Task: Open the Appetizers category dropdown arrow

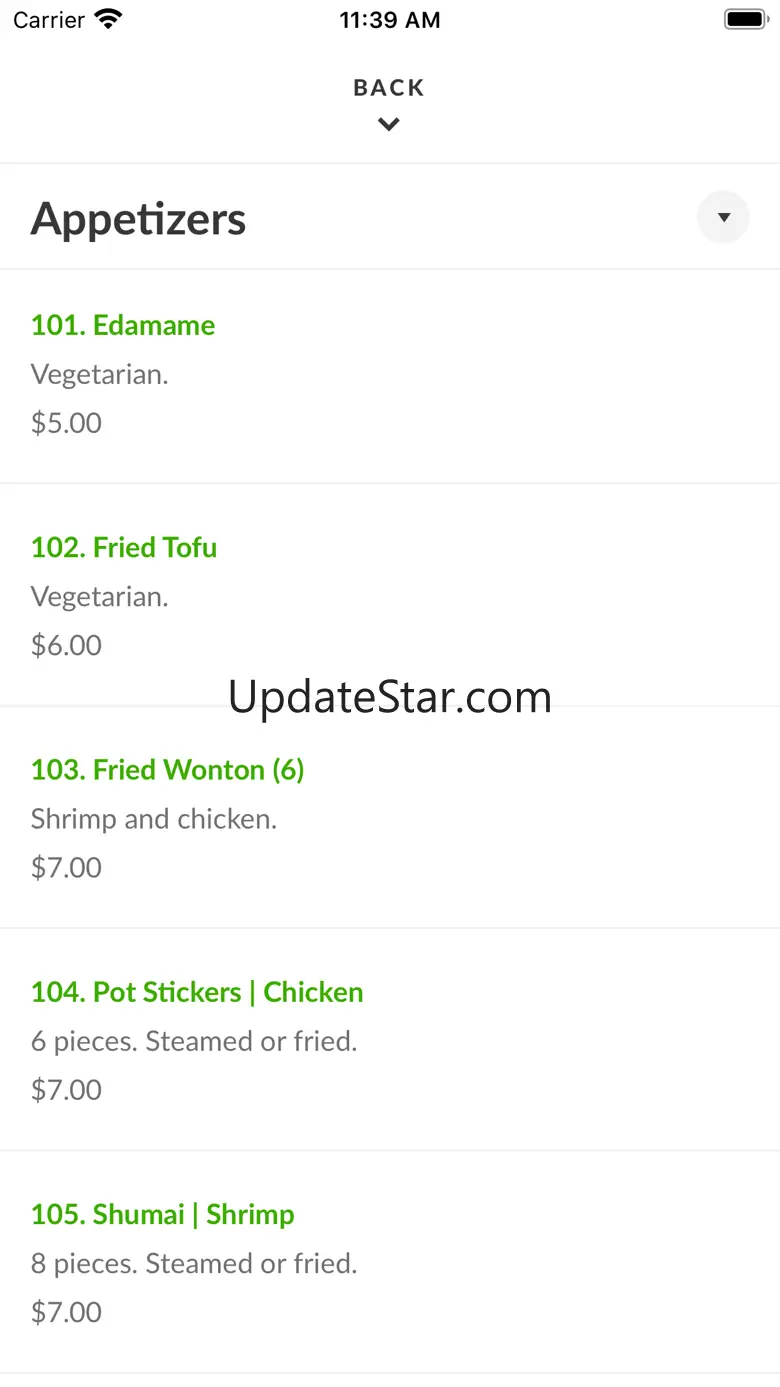Action: coord(723,217)
